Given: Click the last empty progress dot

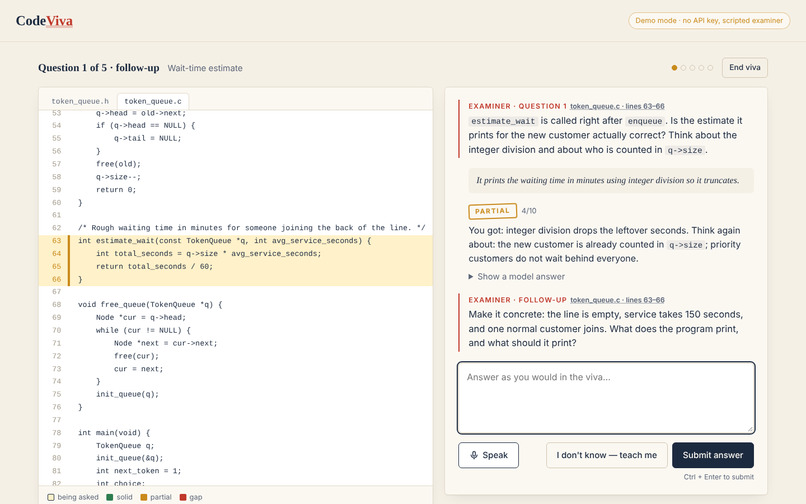Looking at the screenshot, I should [710, 68].
